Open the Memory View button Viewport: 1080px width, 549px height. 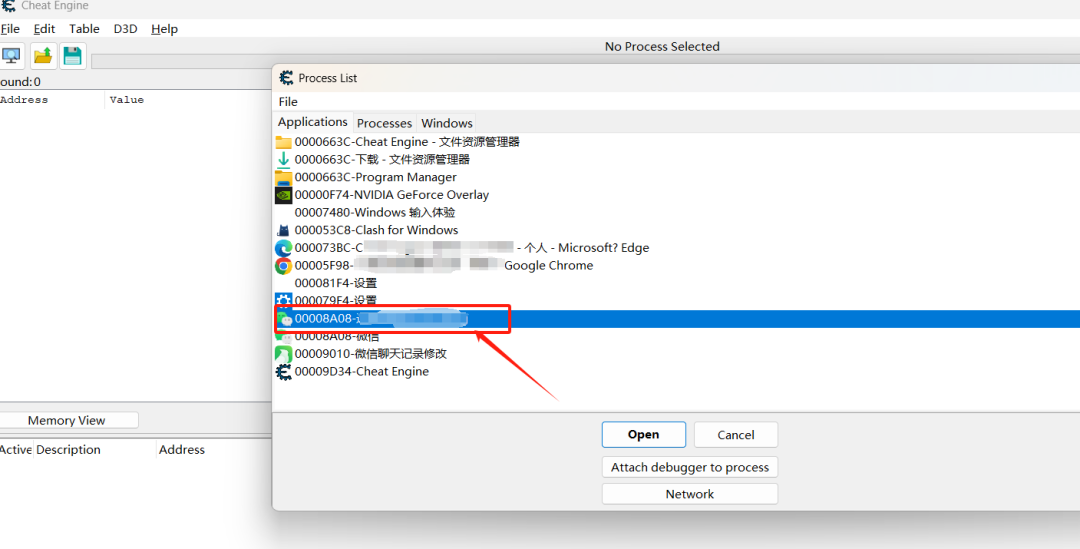(x=67, y=420)
